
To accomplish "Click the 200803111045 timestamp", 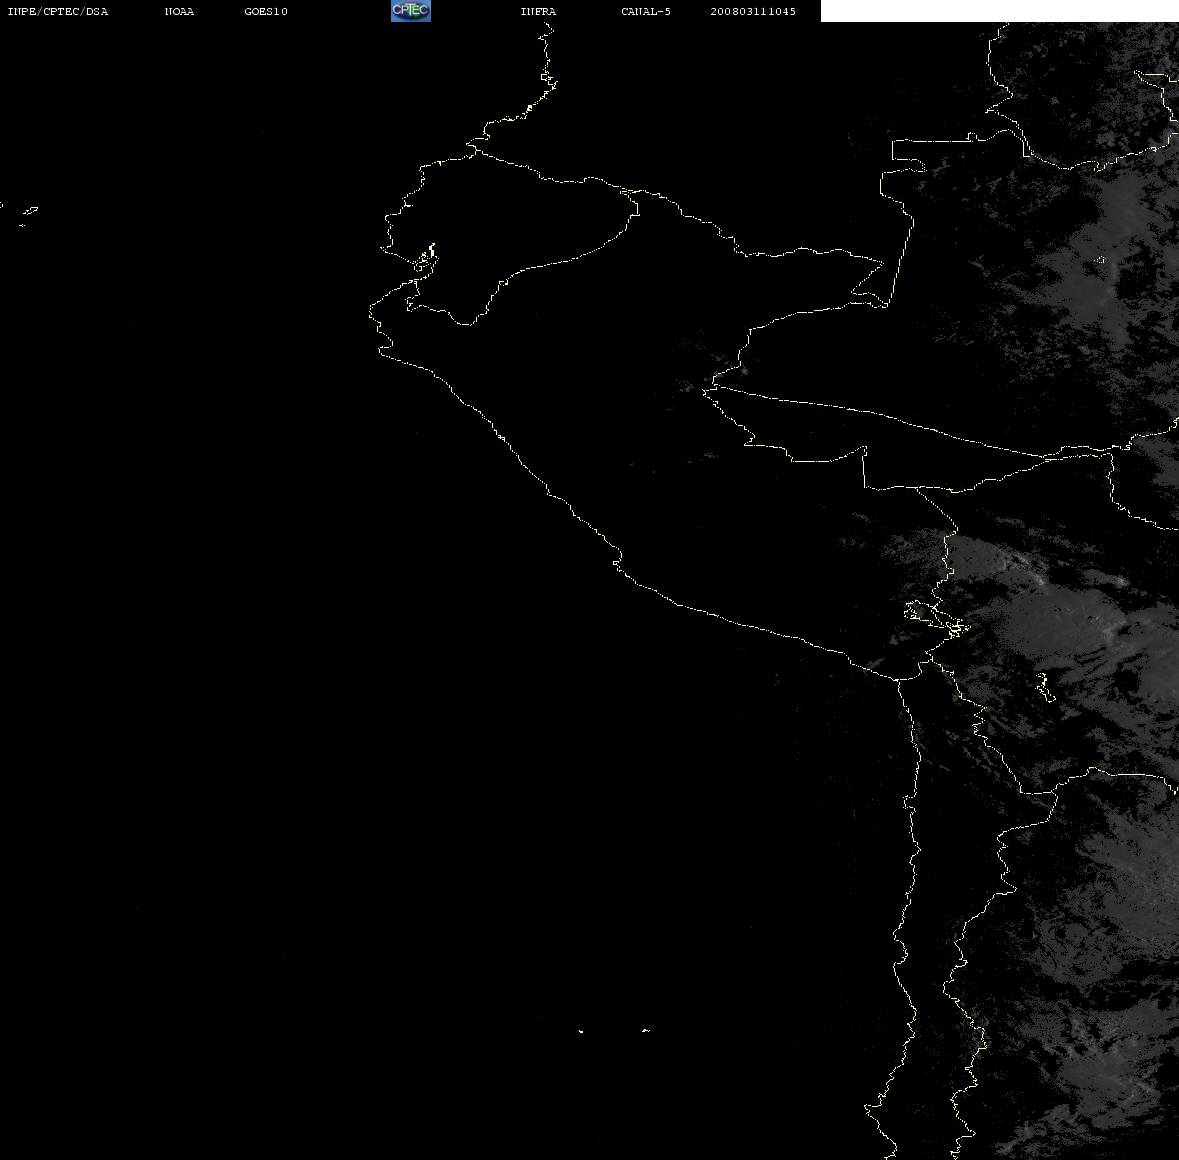I will (753, 11).
